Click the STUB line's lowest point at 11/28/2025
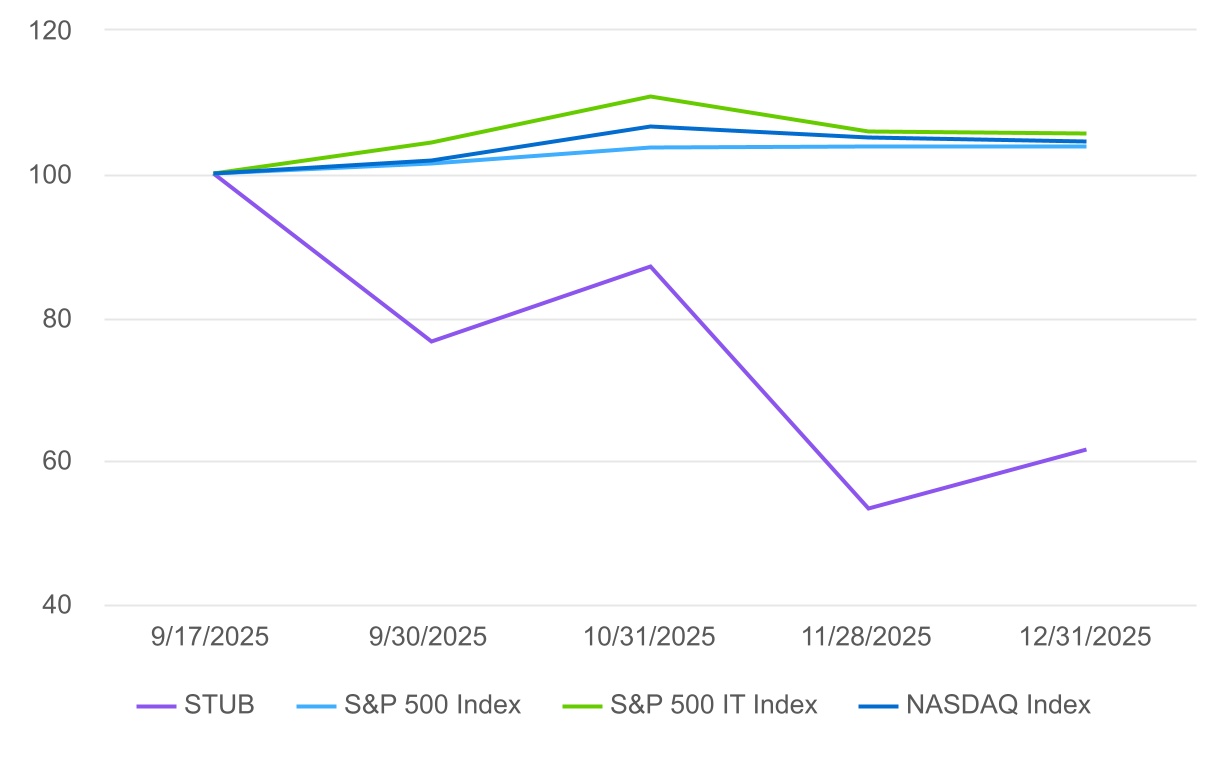The image size is (1226, 760). 868,508
